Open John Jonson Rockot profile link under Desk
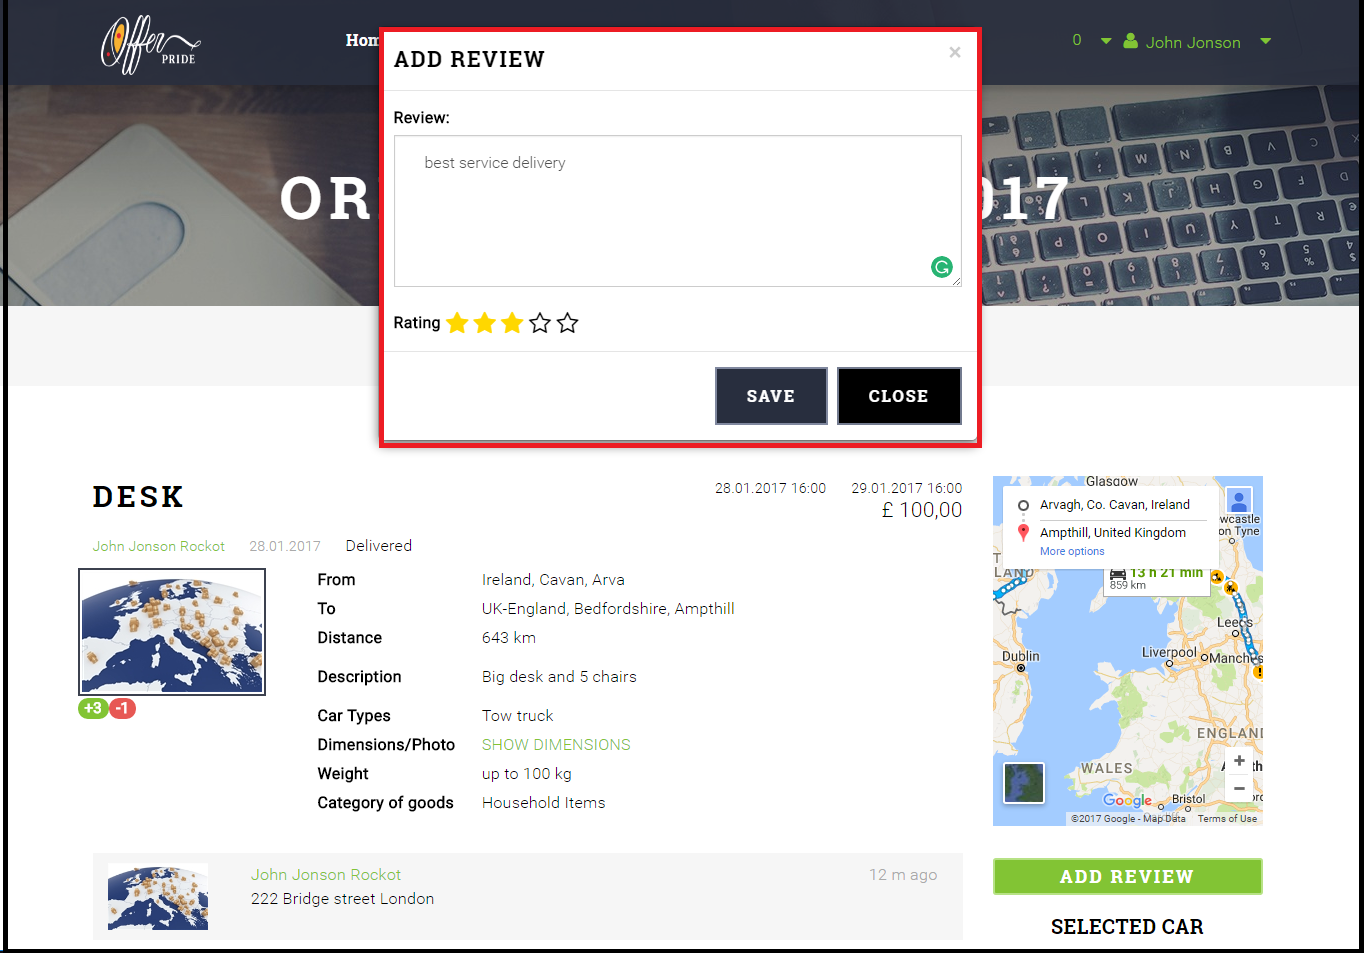This screenshot has width=1364, height=953. (159, 546)
